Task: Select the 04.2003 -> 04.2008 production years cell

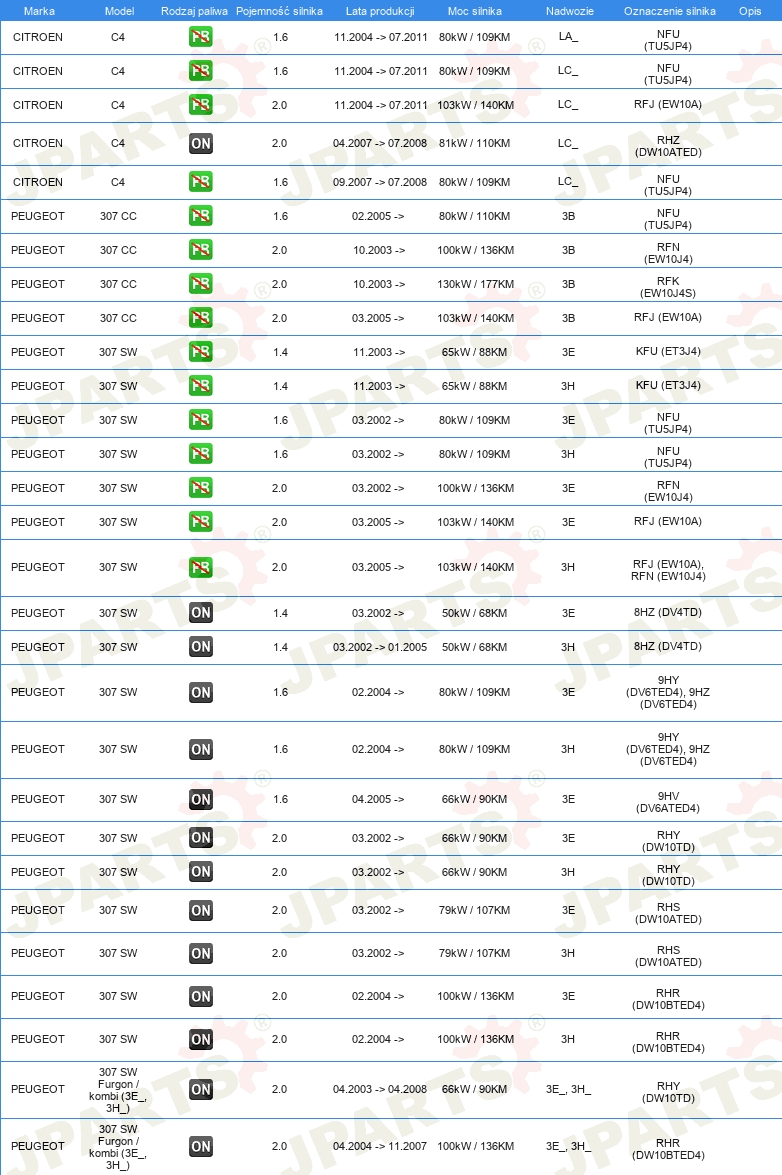Action: 380,1090
